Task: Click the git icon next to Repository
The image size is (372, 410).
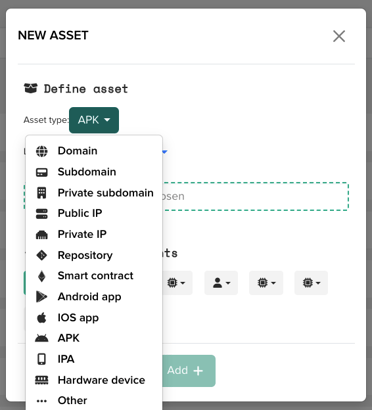Action: tap(42, 255)
